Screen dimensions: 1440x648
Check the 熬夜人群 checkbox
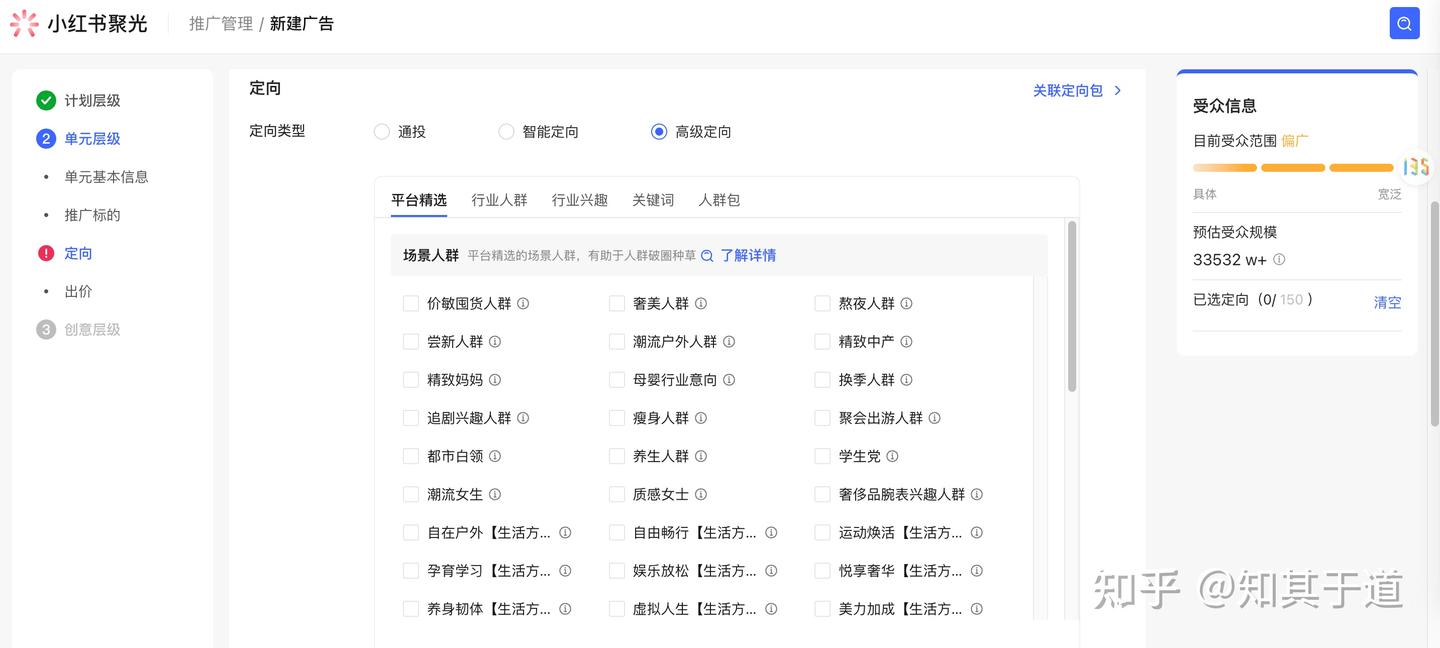(823, 303)
